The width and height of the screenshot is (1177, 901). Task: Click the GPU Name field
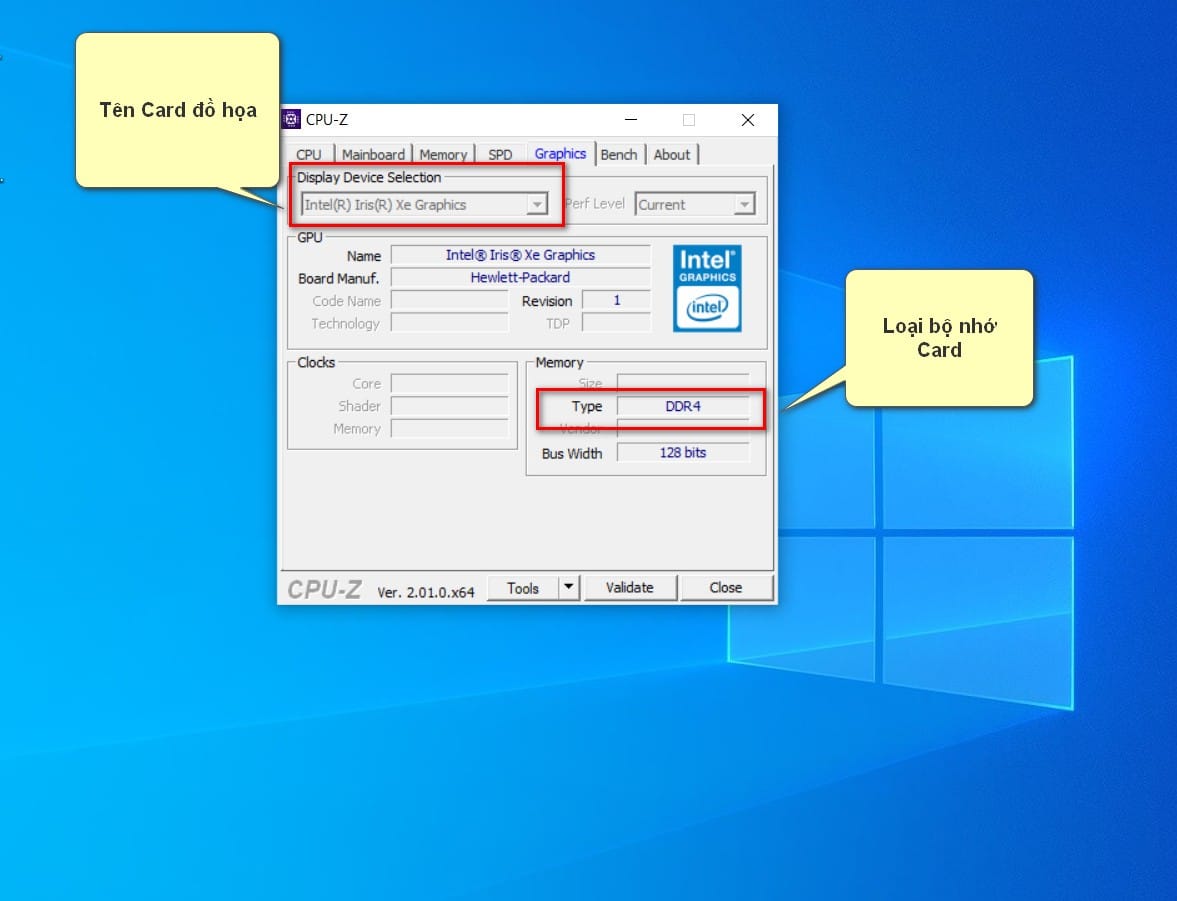pos(520,255)
